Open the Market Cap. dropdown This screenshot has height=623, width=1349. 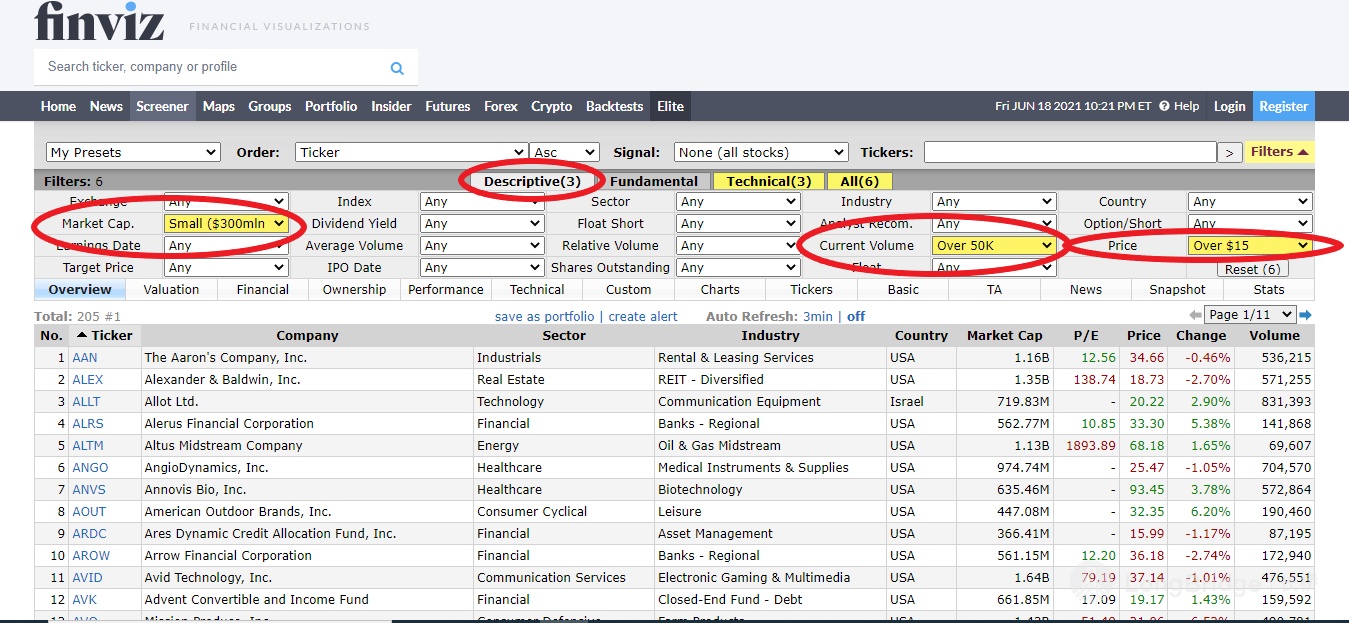227,224
